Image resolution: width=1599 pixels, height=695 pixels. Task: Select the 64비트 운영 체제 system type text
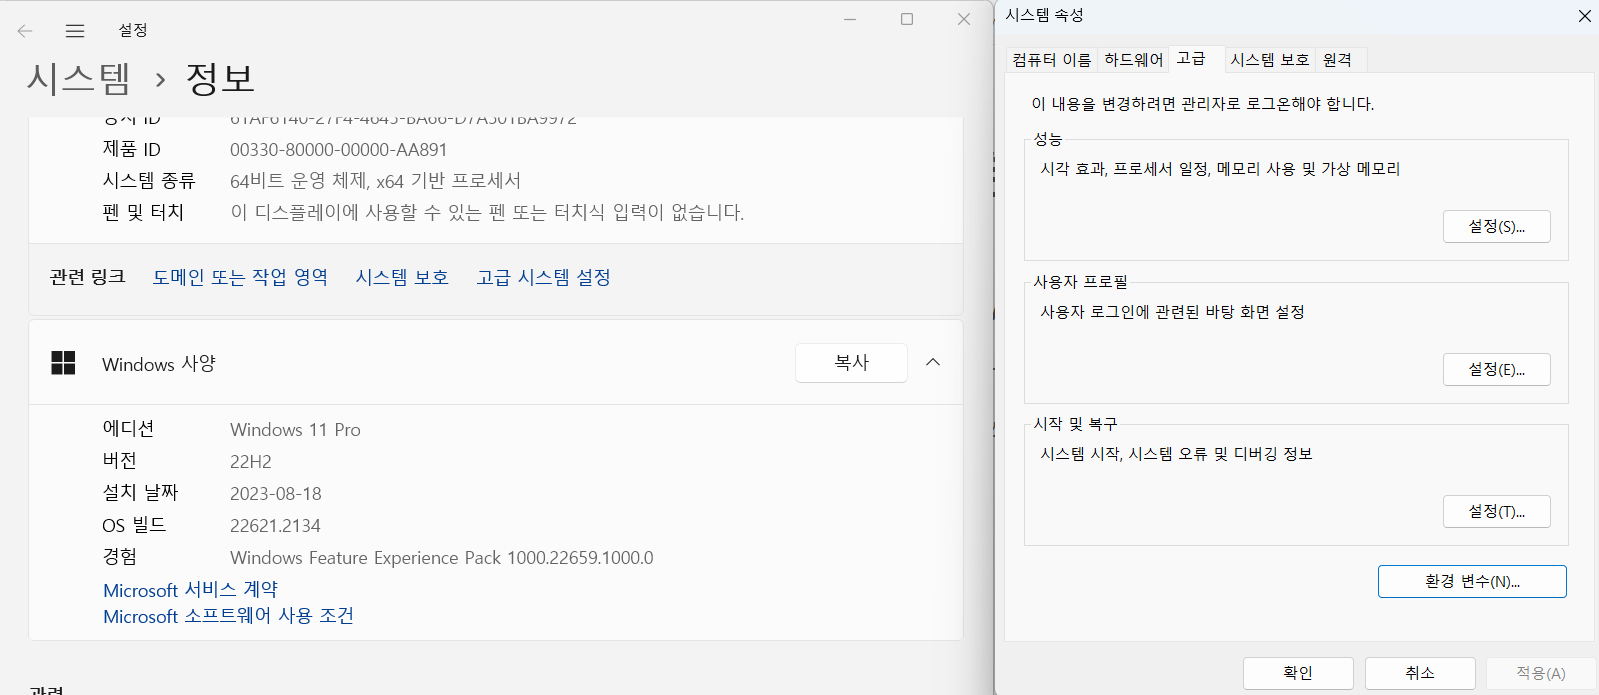(x=375, y=181)
